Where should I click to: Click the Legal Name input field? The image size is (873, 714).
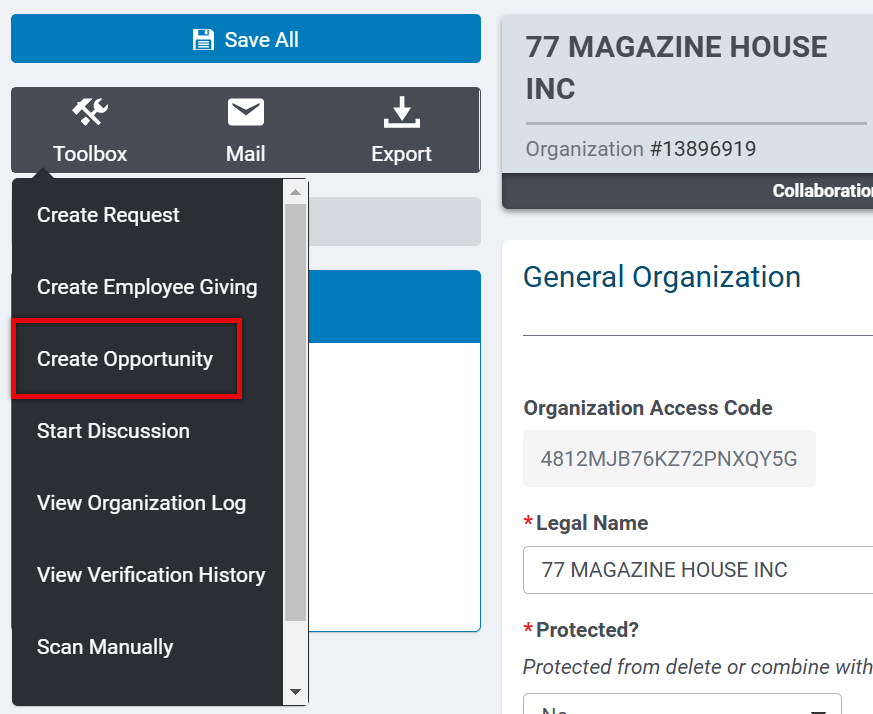(x=698, y=570)
